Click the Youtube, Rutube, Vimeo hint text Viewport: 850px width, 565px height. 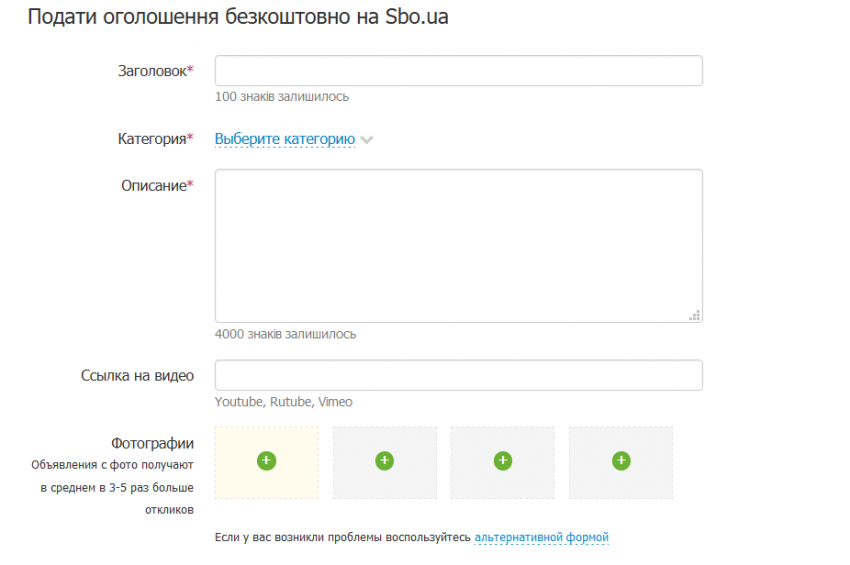click(283, 402)
